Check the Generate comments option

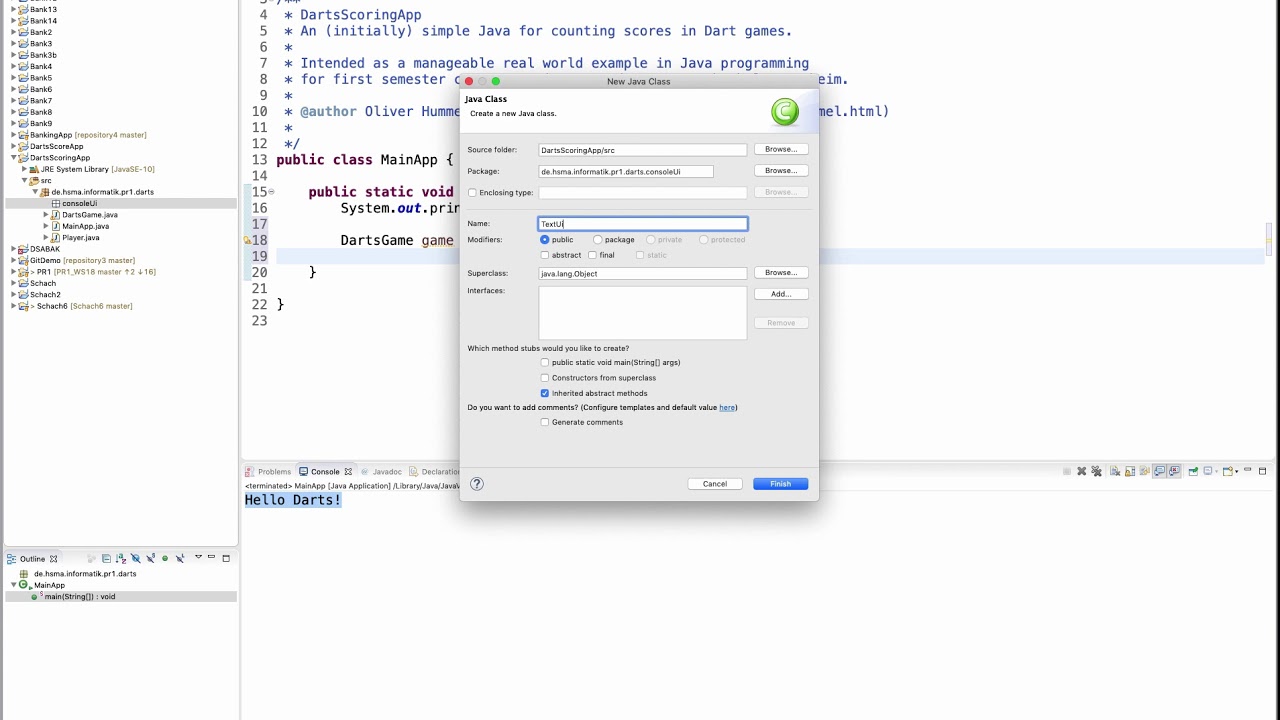(545, 422)
